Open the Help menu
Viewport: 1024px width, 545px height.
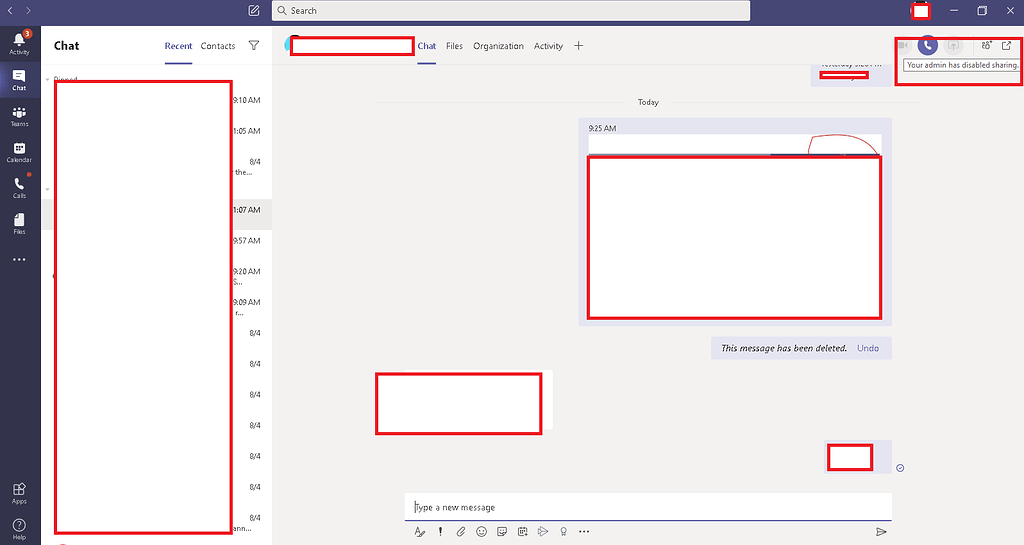[x=20, y=529]
